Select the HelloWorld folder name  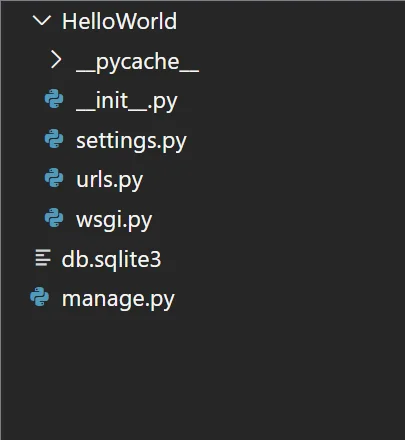tap(119, 21)
